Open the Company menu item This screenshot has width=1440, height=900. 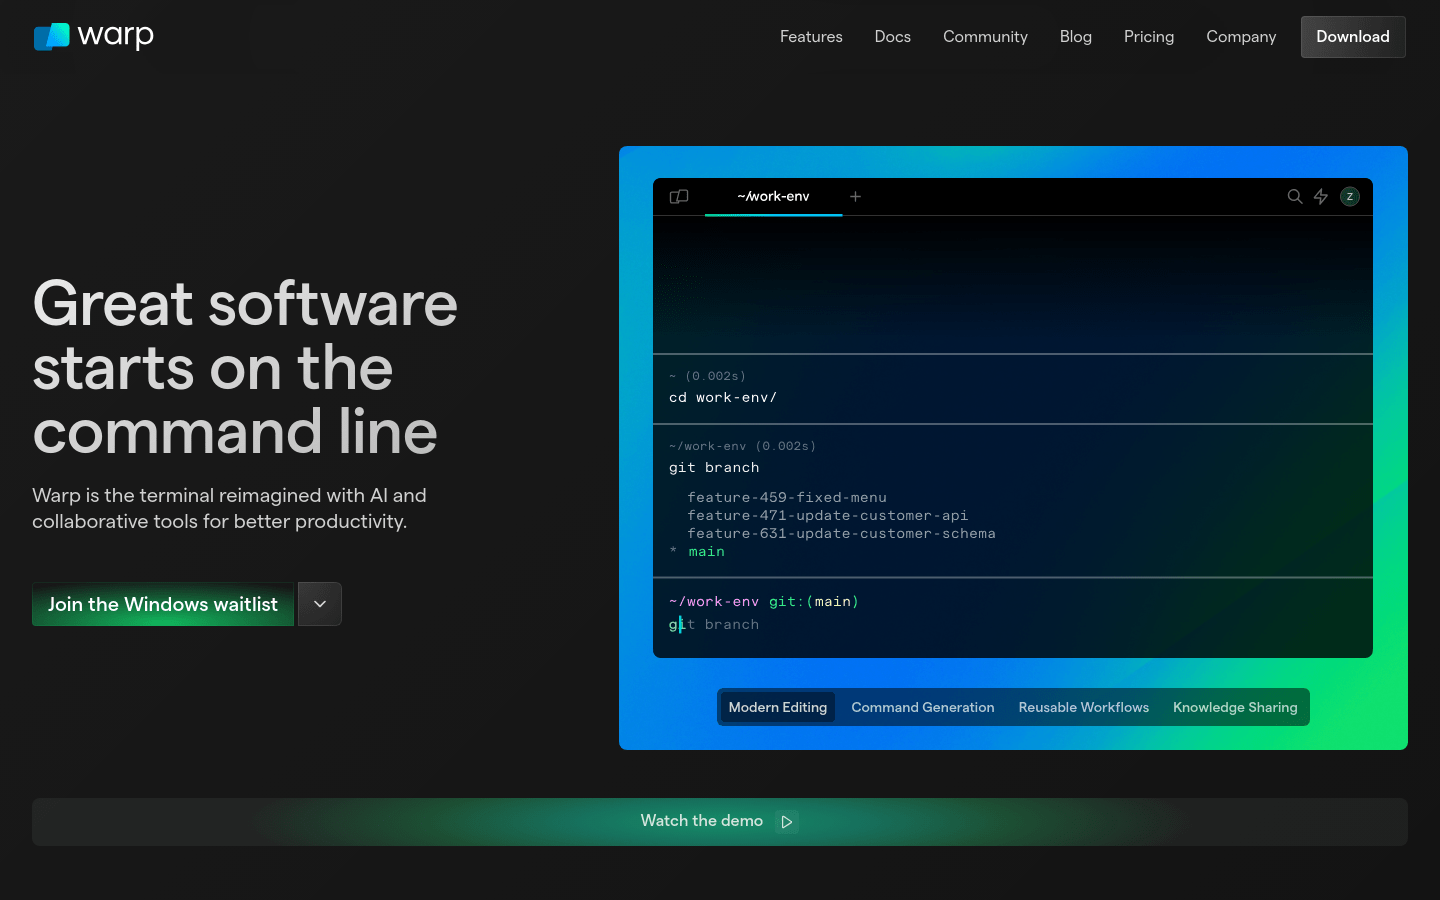click(x=1241, y=37)
